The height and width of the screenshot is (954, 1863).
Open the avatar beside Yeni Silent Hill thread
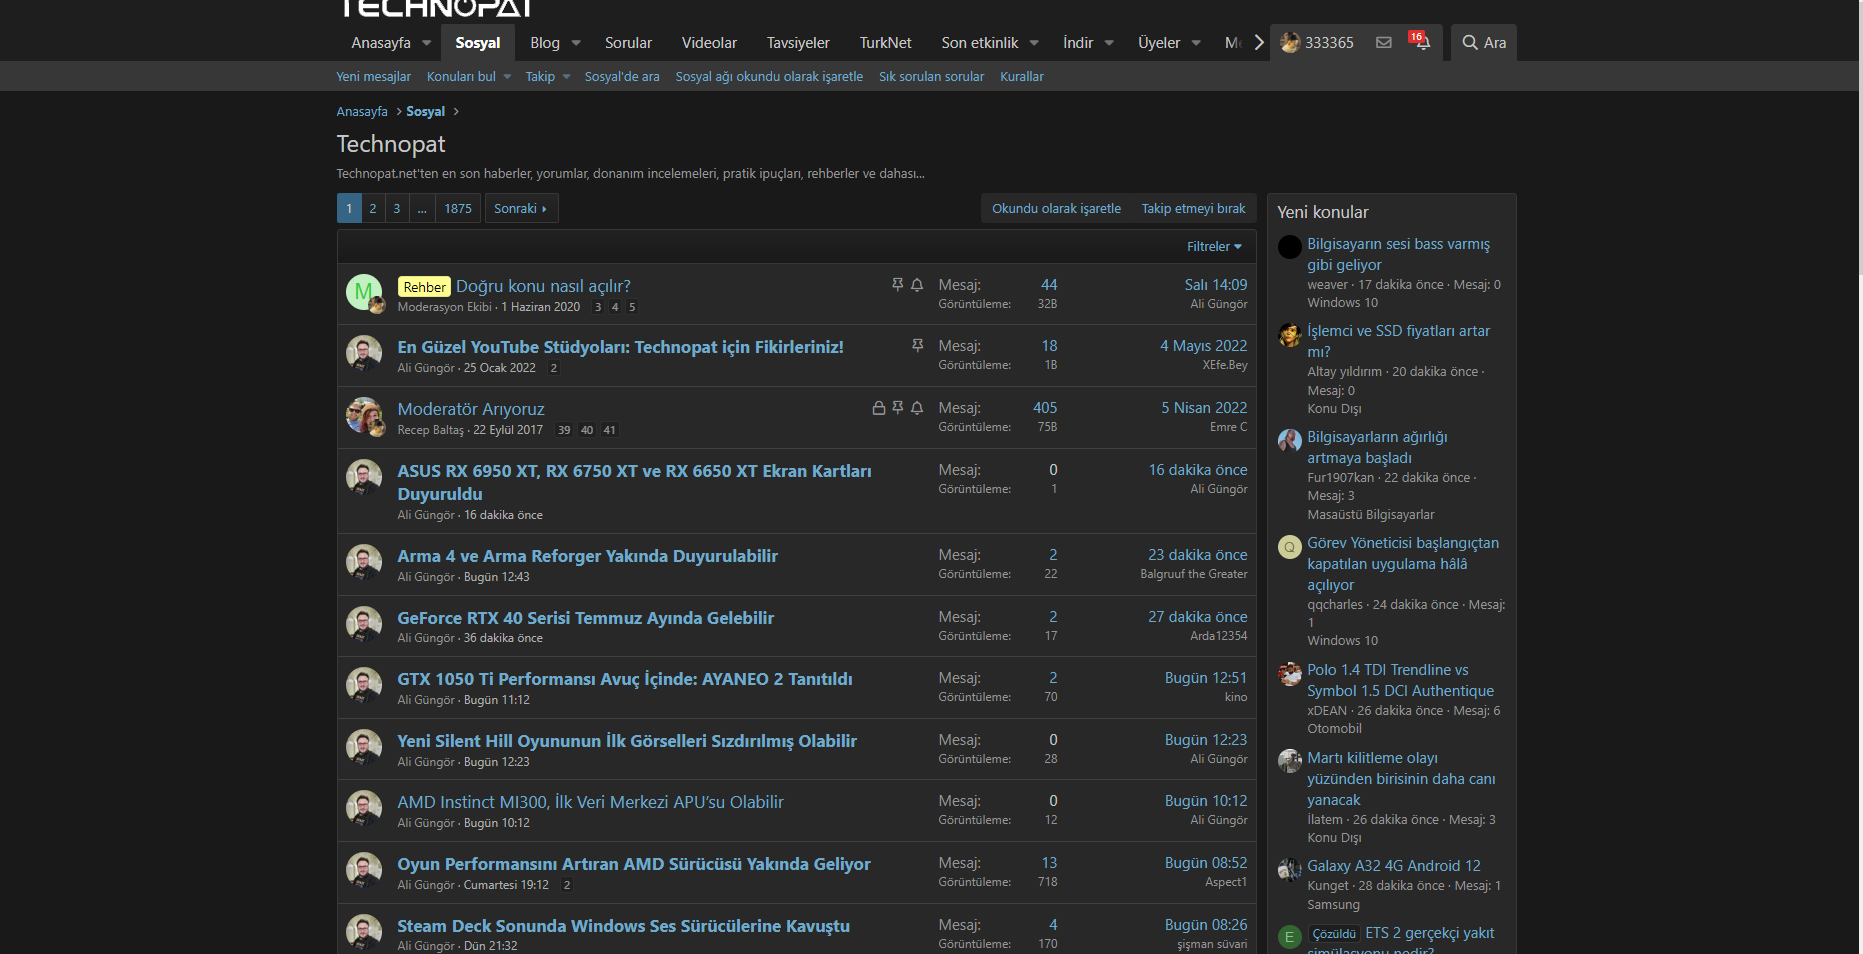364,748
